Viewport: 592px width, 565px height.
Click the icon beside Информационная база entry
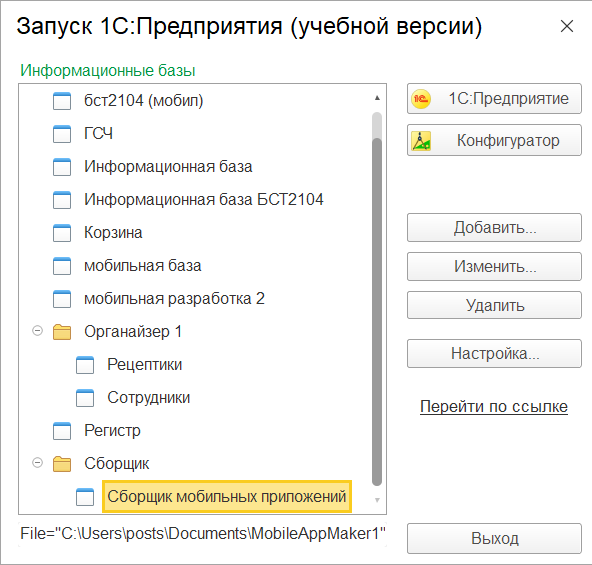pyautogui.click(x=62, y=167)
